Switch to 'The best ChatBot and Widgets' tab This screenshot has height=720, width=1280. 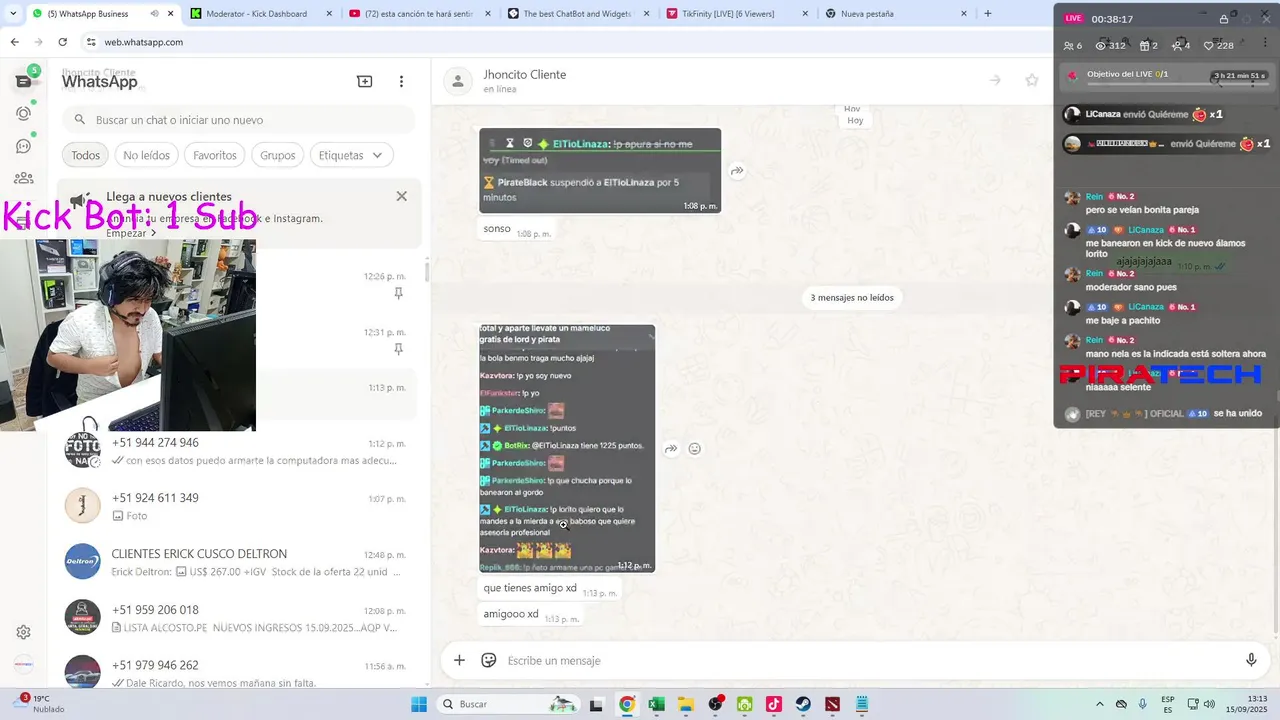(x=578, y=14)
